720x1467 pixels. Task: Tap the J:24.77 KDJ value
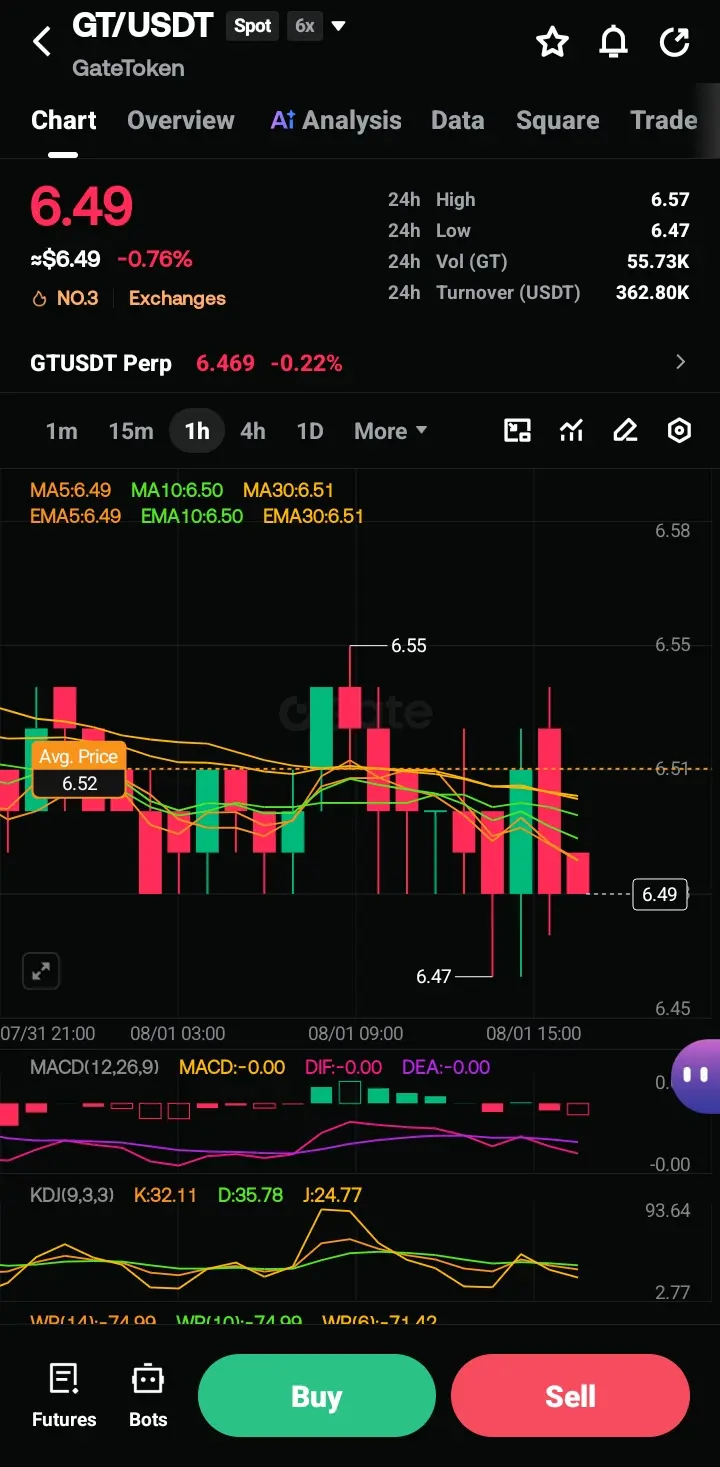332,1194
